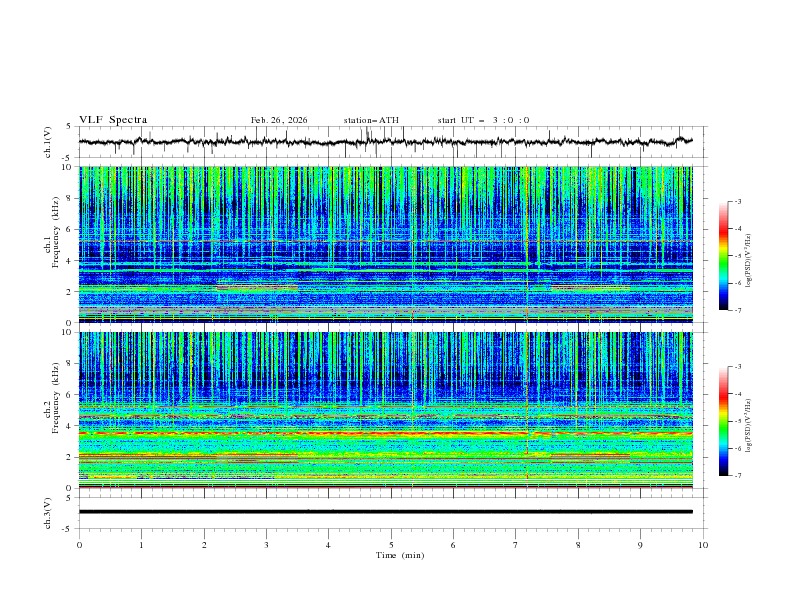Click the '-7' value on the lower colorbar

[738, 476]
